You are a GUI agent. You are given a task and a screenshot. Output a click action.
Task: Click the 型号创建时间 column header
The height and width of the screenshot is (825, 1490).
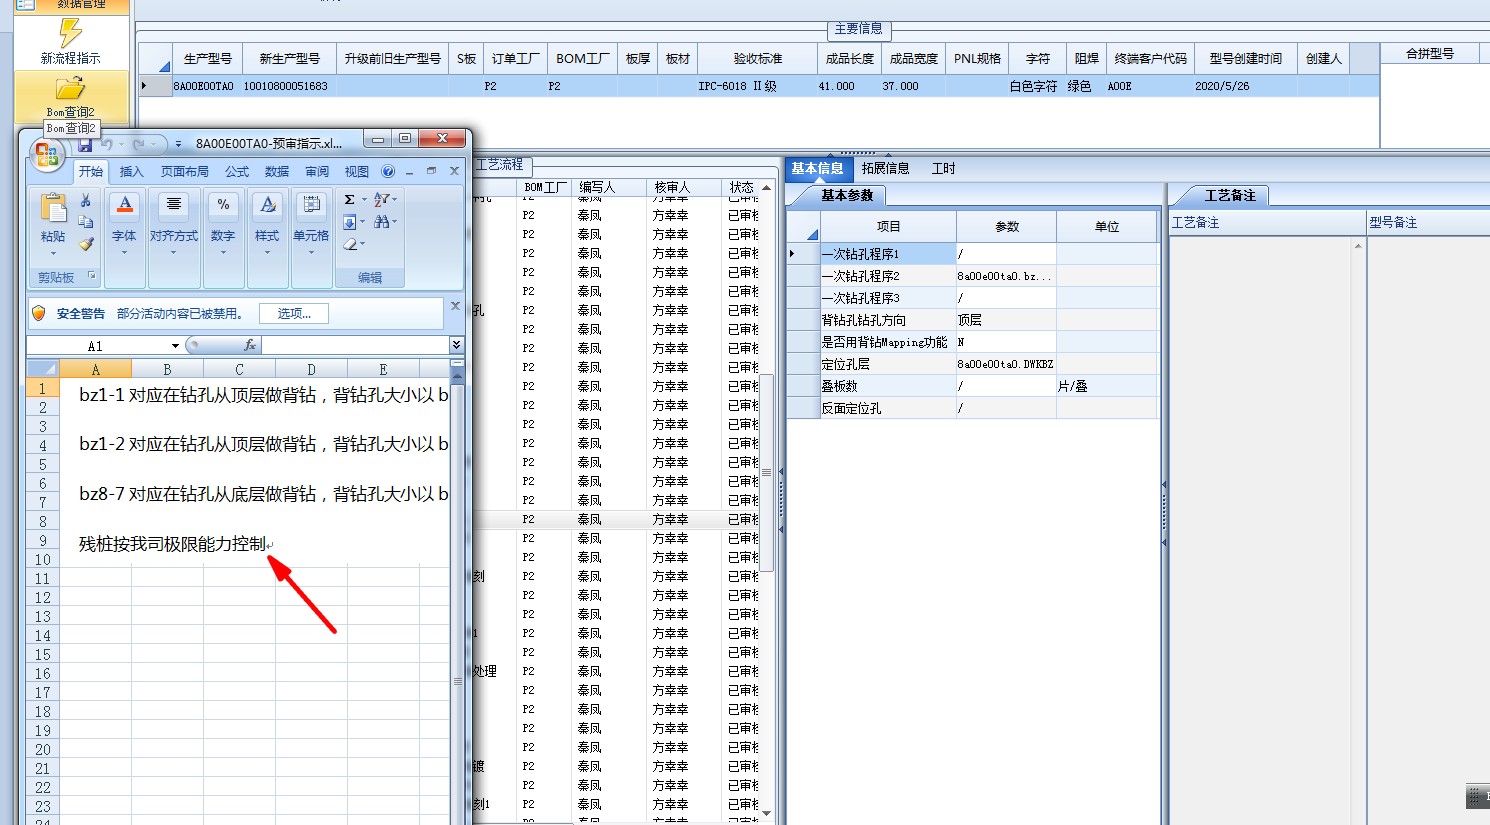(1246, 59)
